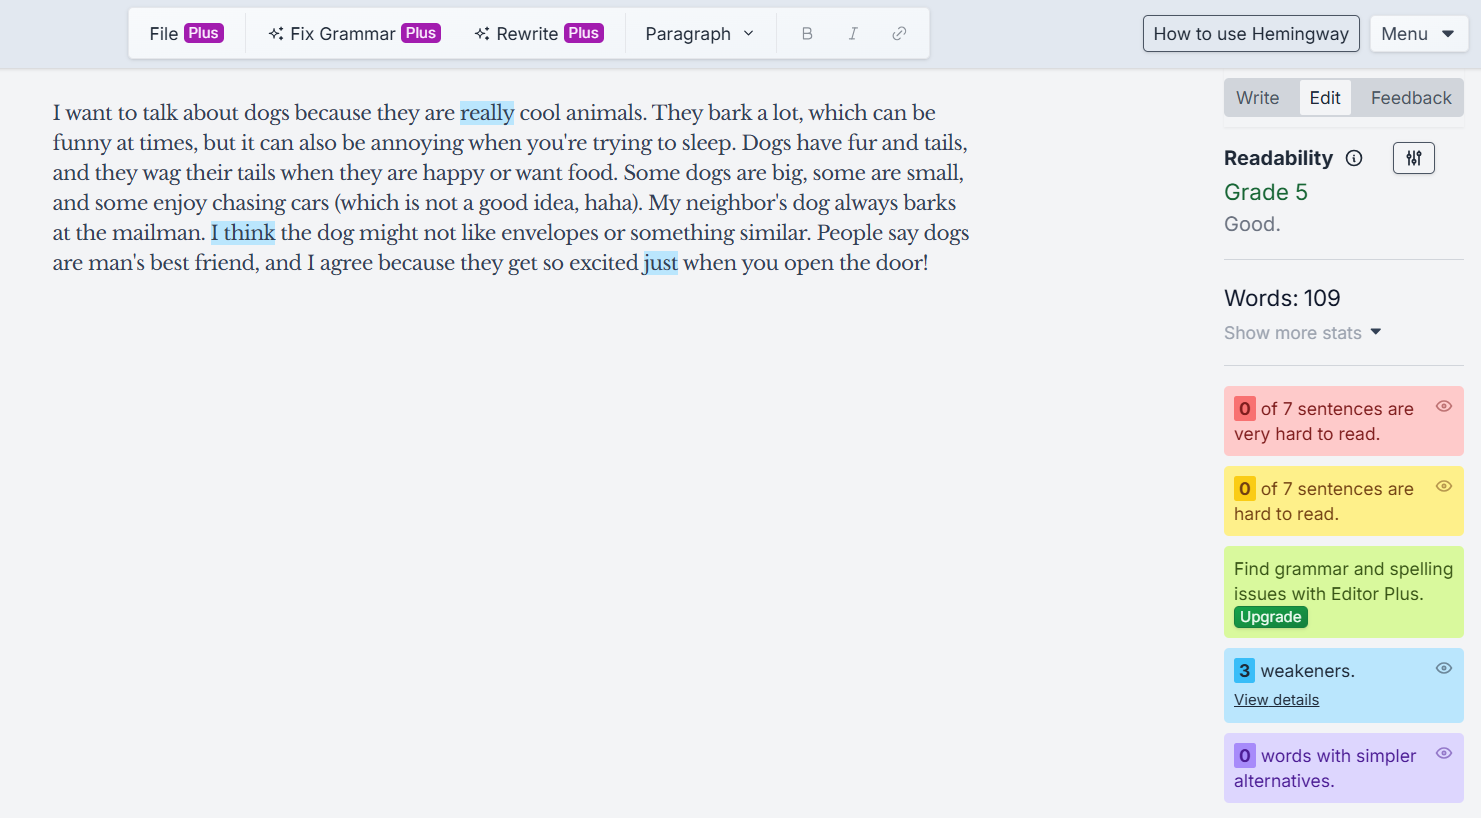Toggle visibility of very hard sentences highlights
Screen dimensions: 1481x818
tap(1443, 405)
